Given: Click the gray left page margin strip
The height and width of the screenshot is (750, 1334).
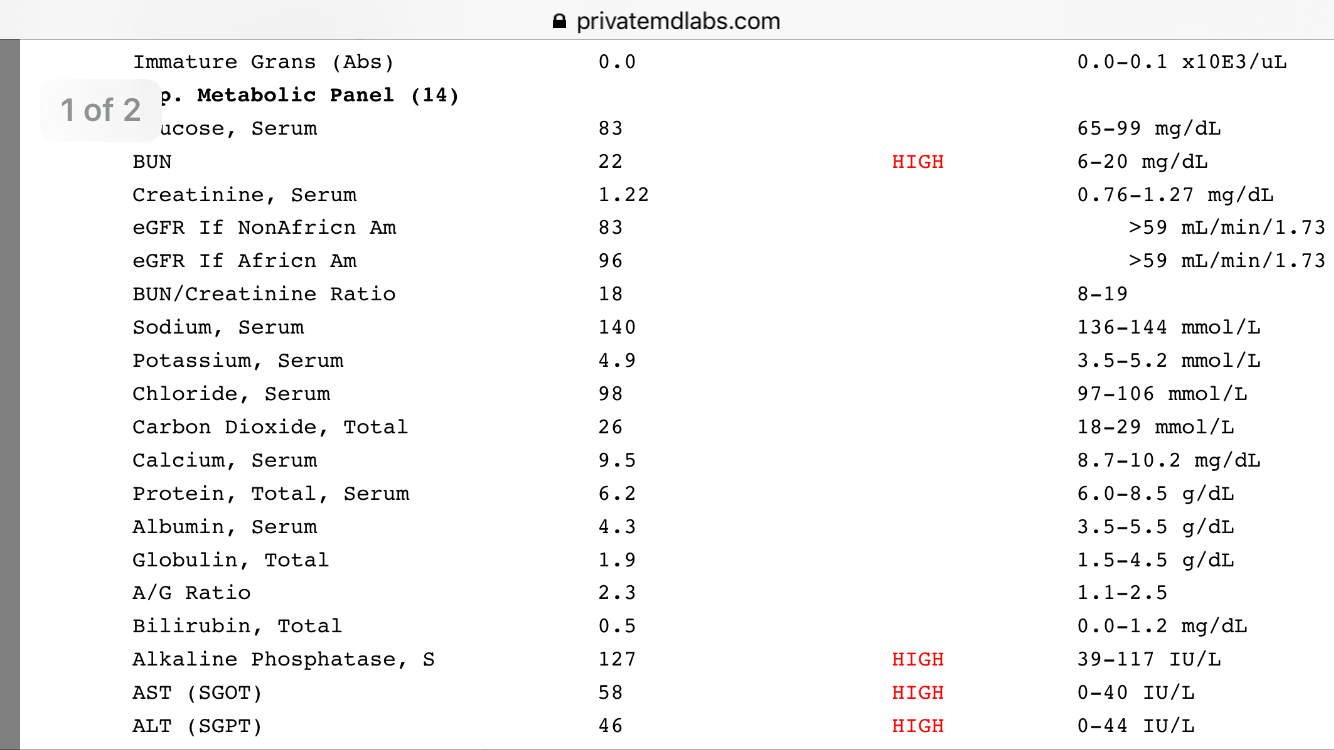Looking at the screenshot, I should click(9, 400).
